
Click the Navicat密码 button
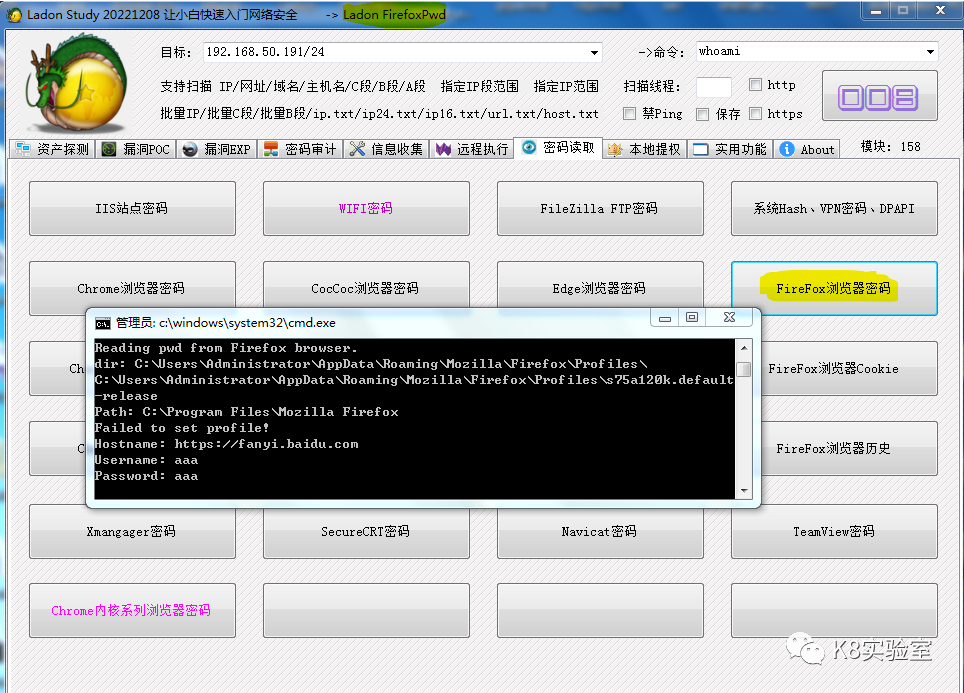[x=600, y=533]
